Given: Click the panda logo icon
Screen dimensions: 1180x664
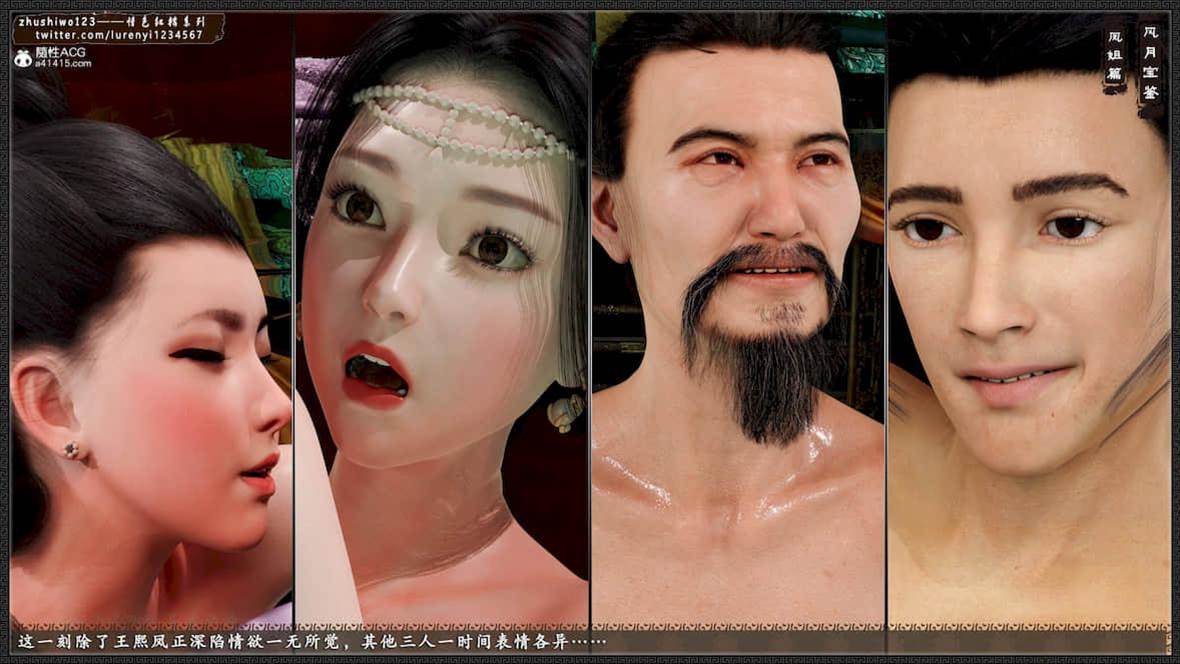Looking at the screenshot, I should click(x=21, y=58).
